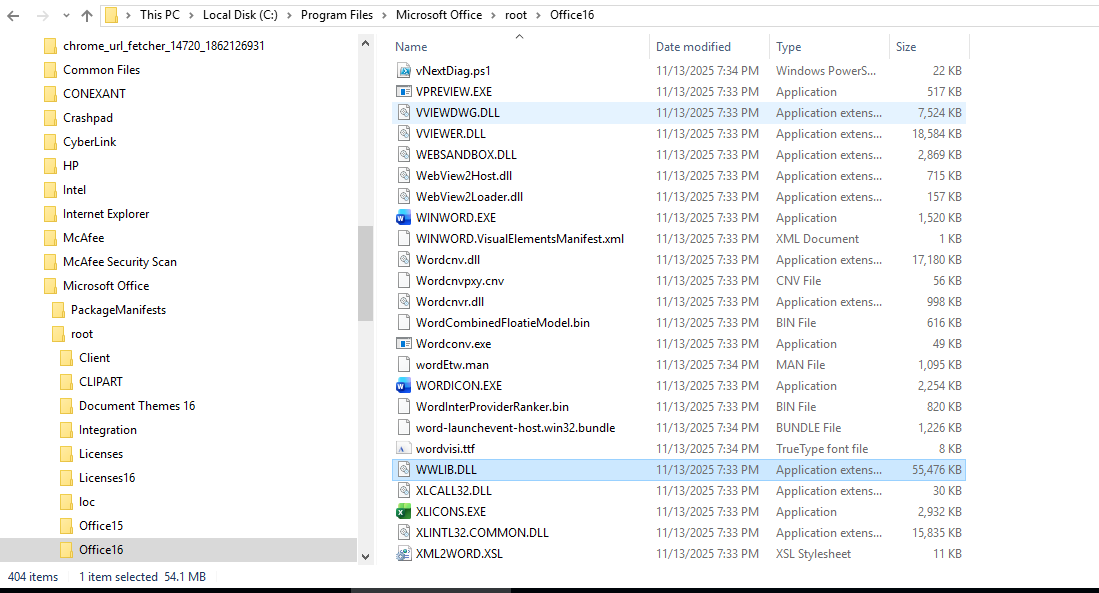Image resolution: width=1099 pixels, height=593 pixels.
Task: Click the WORDICON.EXE Word application icon
Action: [x=404, y=385]
